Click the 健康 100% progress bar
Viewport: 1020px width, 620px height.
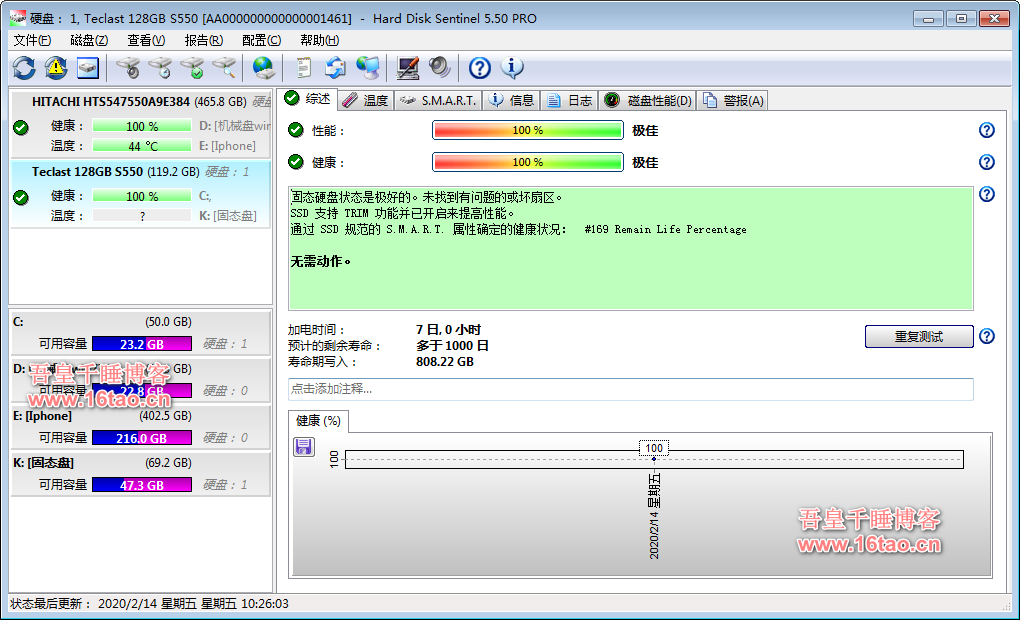coord(527,162)
